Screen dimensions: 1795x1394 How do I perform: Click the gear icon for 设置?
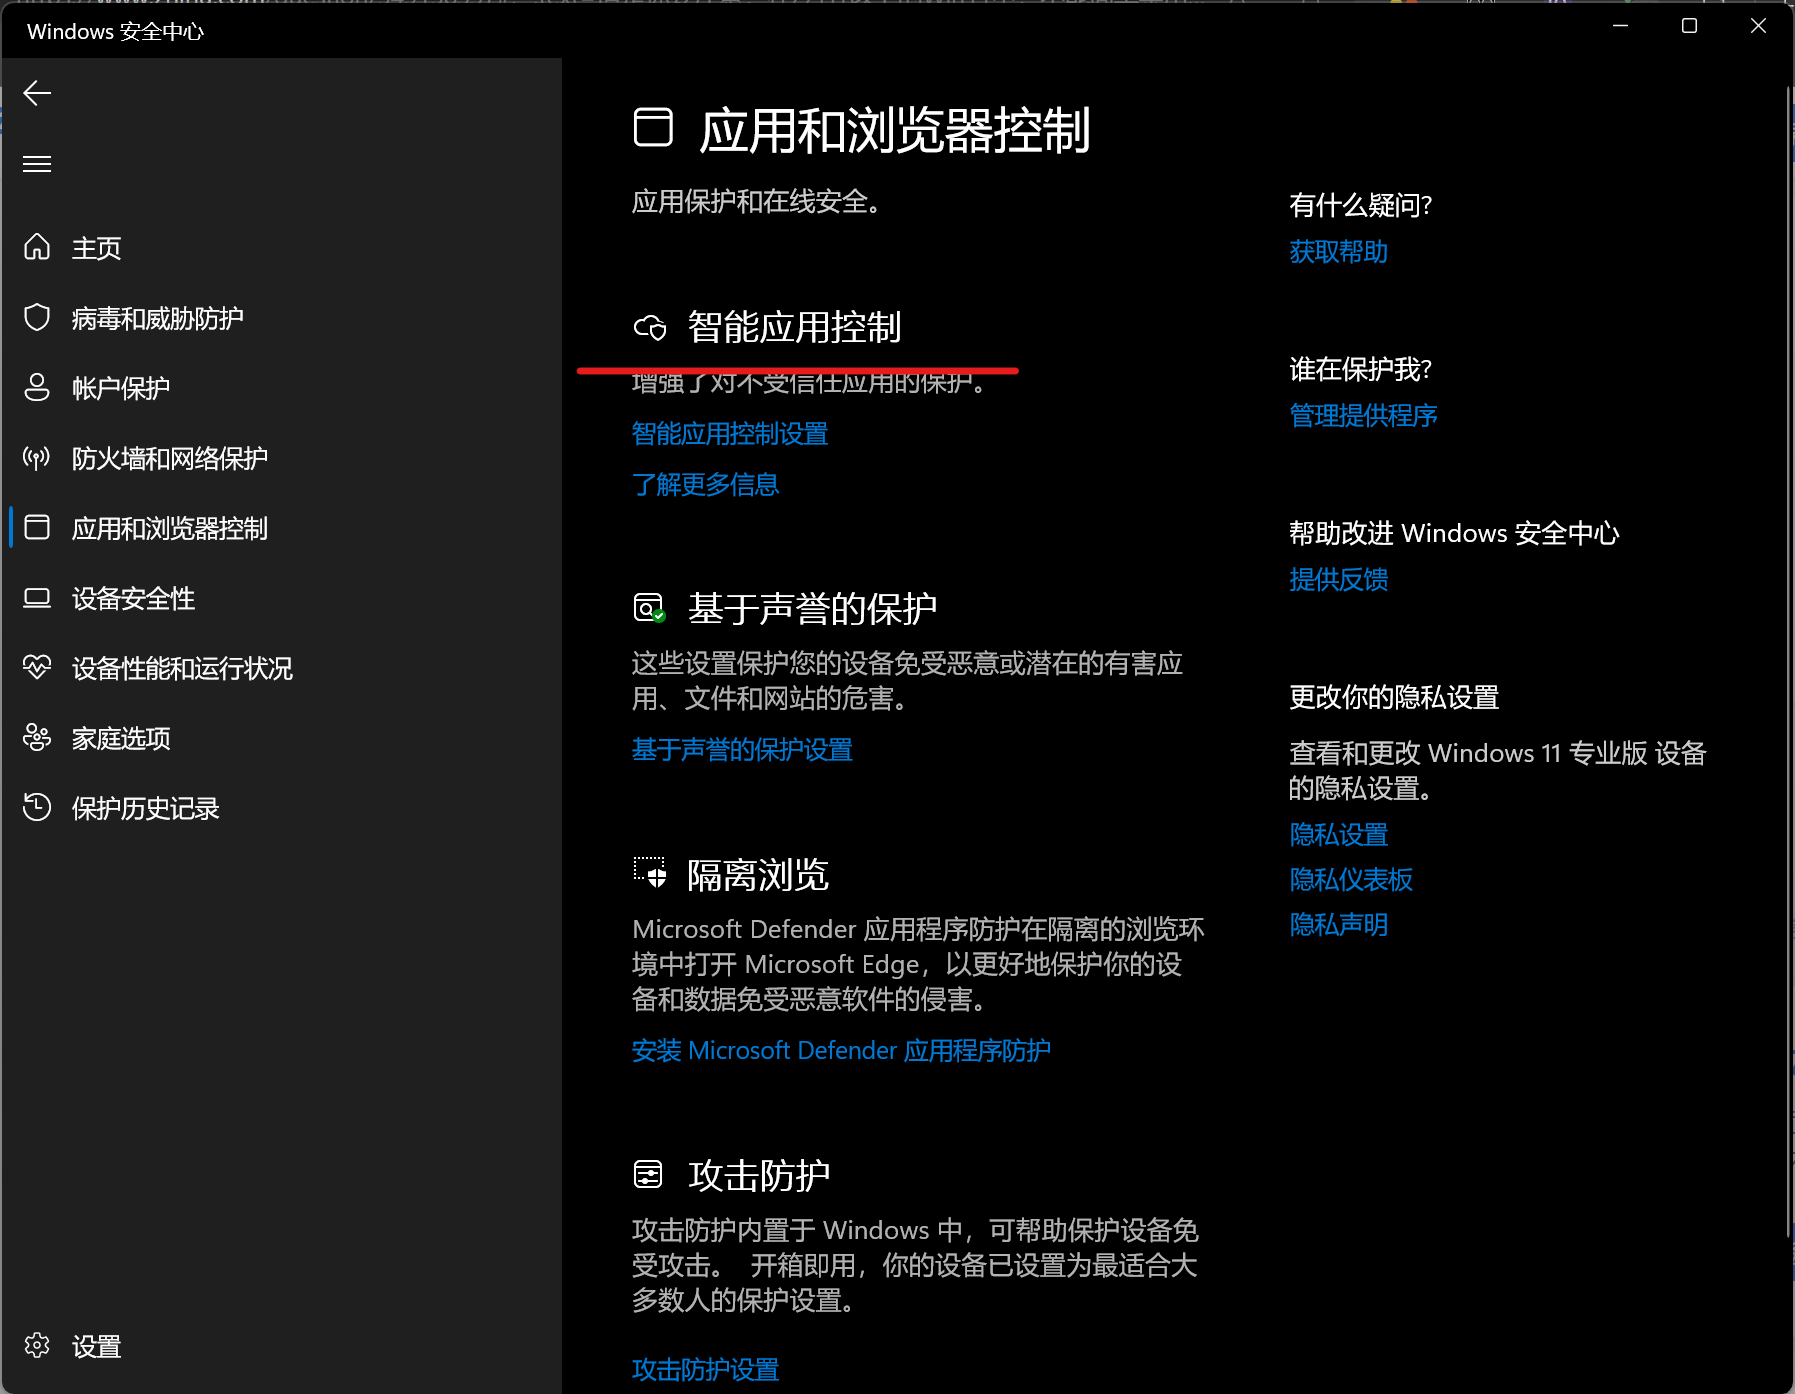37,1345
